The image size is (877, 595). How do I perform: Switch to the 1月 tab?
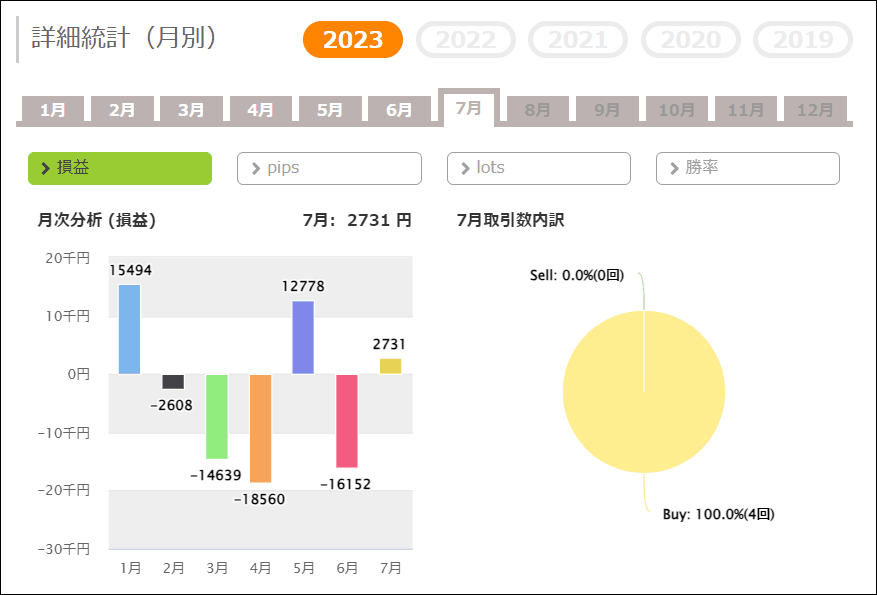(52, 110)
